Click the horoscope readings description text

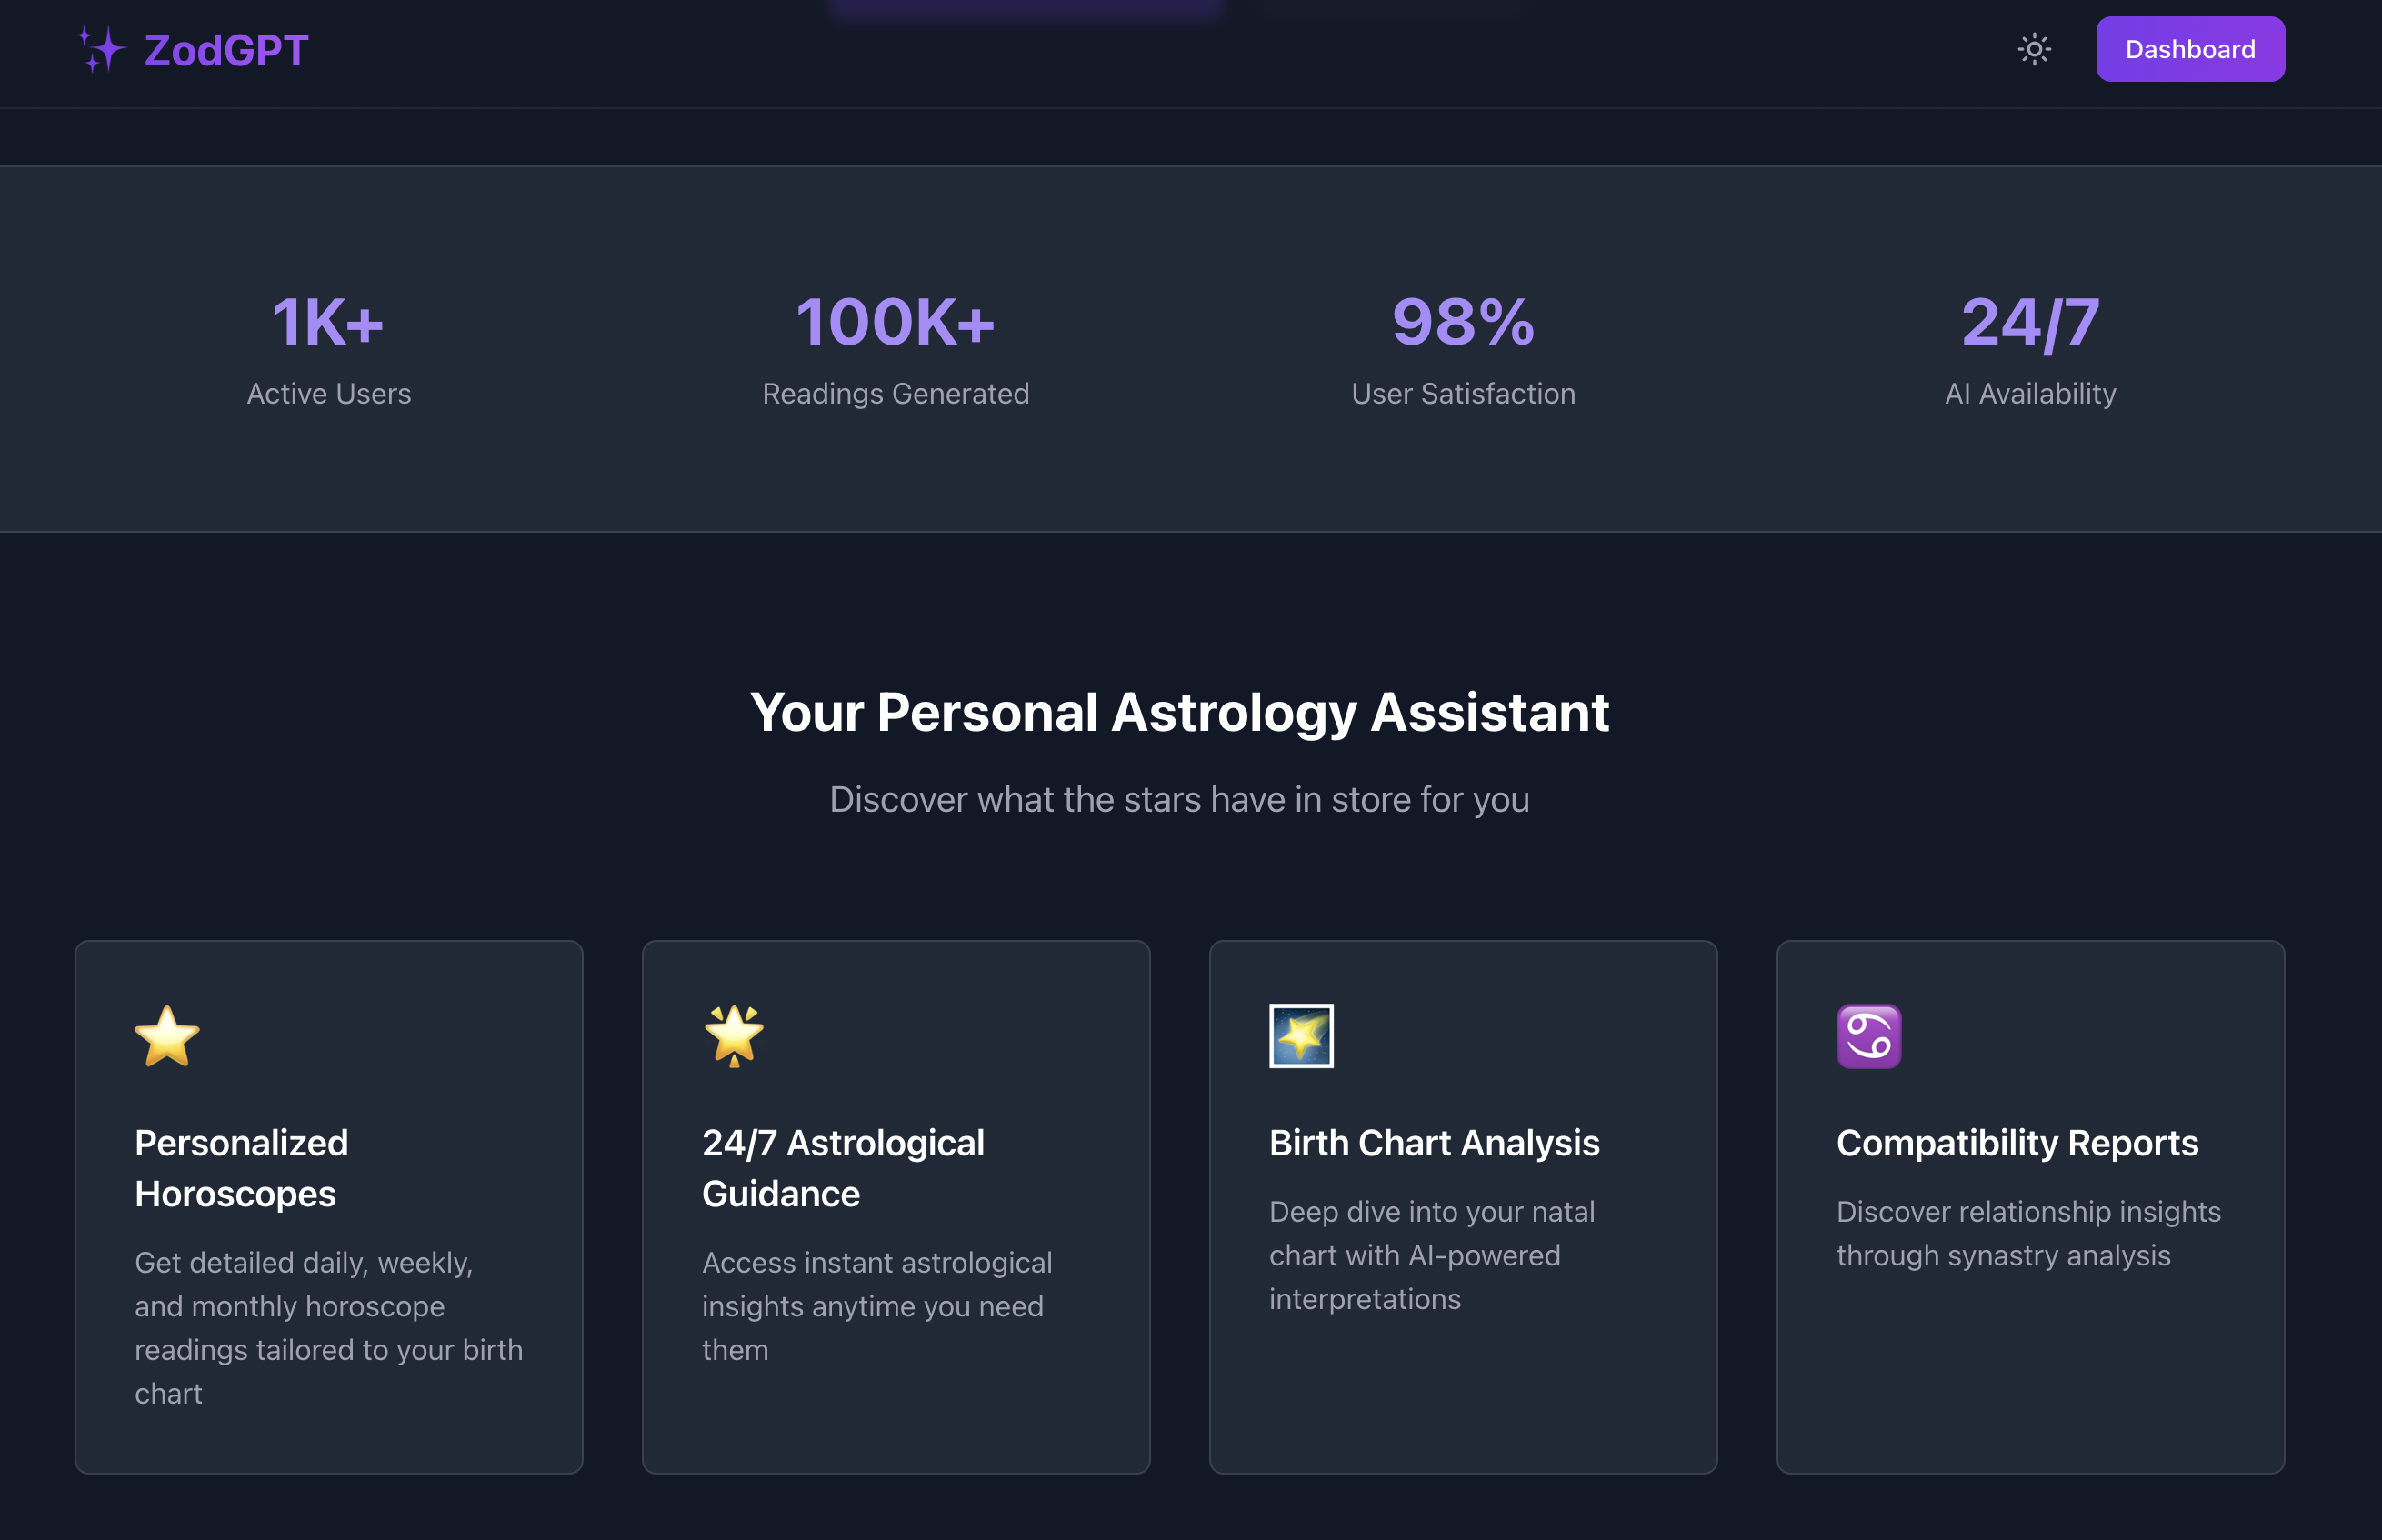(329, 1328)
